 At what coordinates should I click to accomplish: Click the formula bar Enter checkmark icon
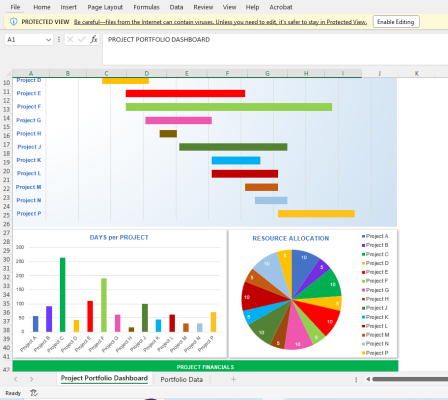pos(82,39)
